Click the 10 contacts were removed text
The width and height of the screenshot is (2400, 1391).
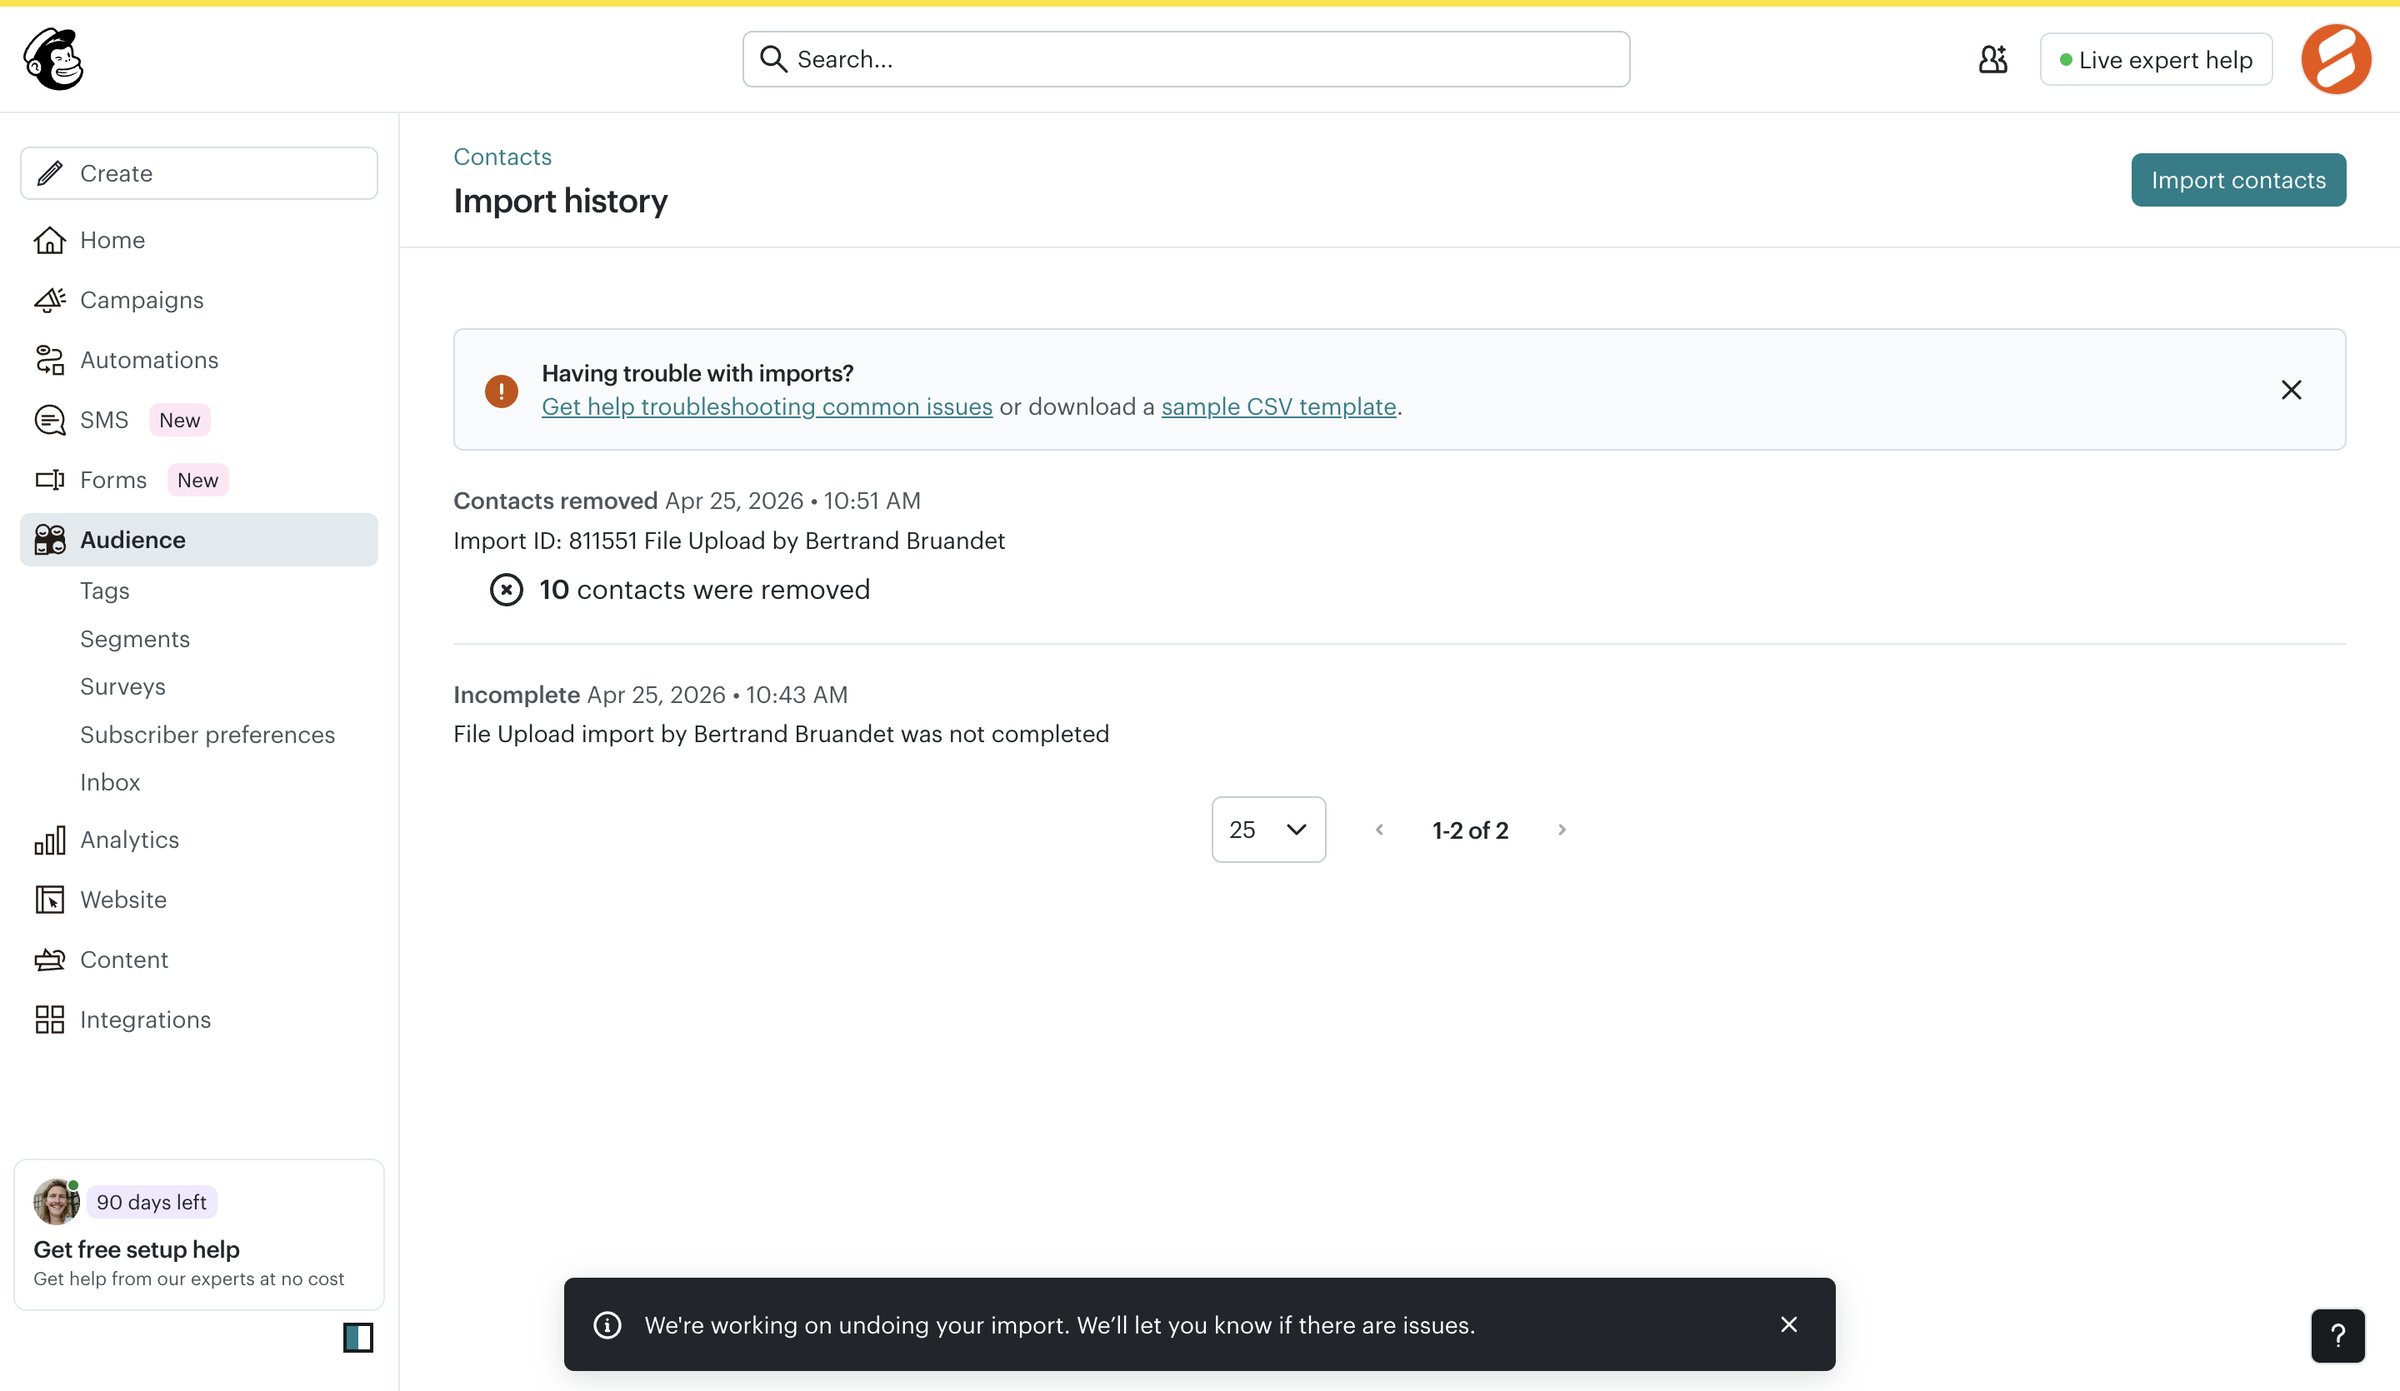click(x=705, y=590)
